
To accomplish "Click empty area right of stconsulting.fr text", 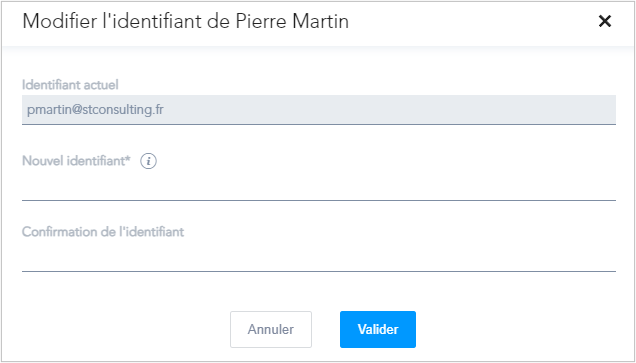I will tap(389, 110).
